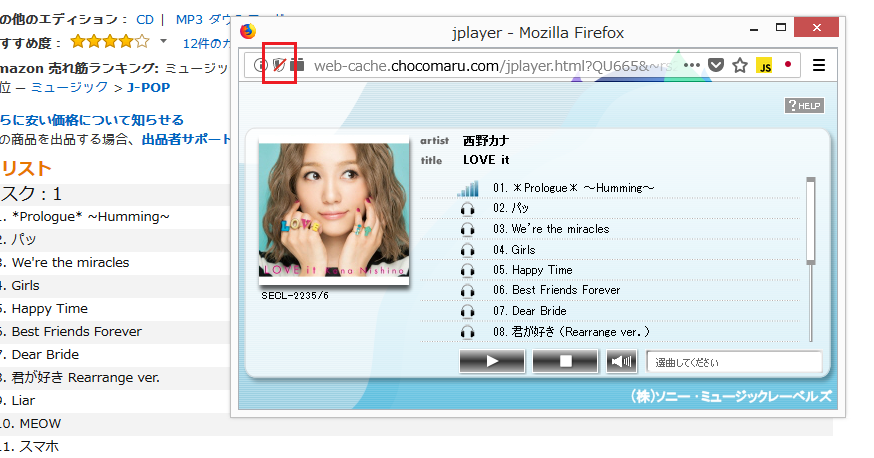This screenshot has width=874, height=458.
Task: Click the yellow JS extension icon
Action: click(764, 66)
